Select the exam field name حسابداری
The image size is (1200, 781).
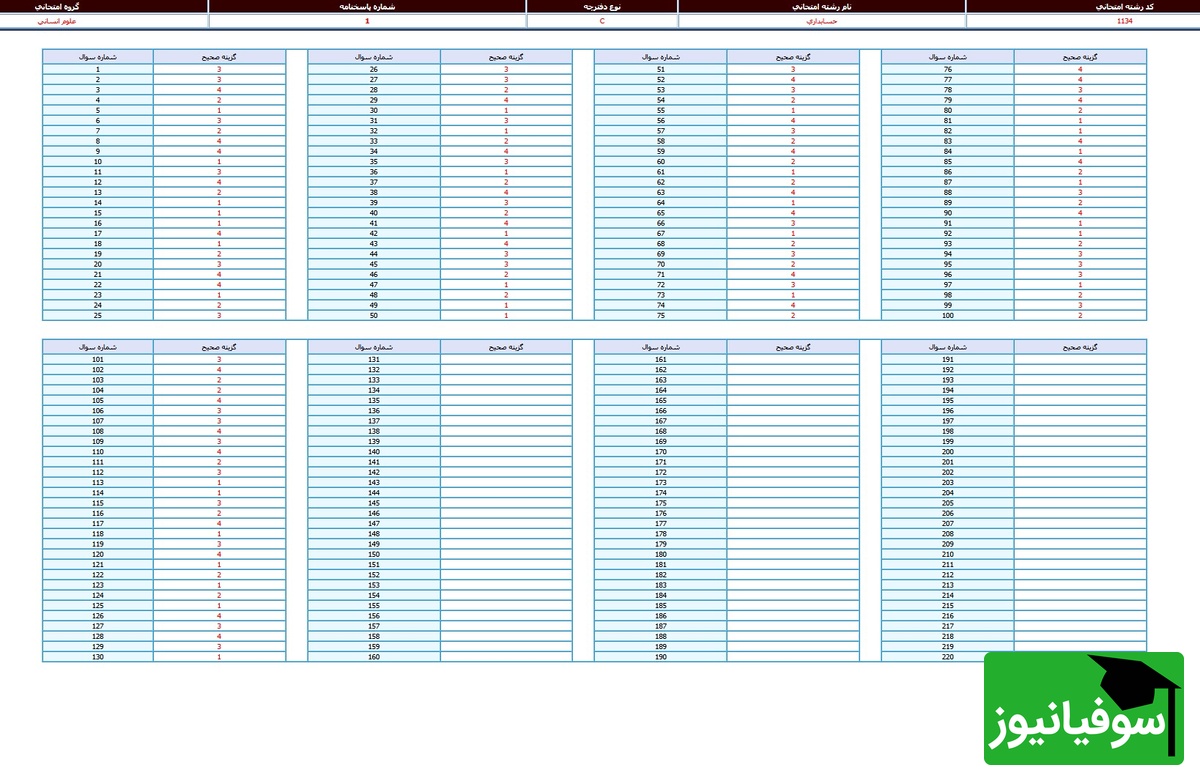click(x=821, y=21)
